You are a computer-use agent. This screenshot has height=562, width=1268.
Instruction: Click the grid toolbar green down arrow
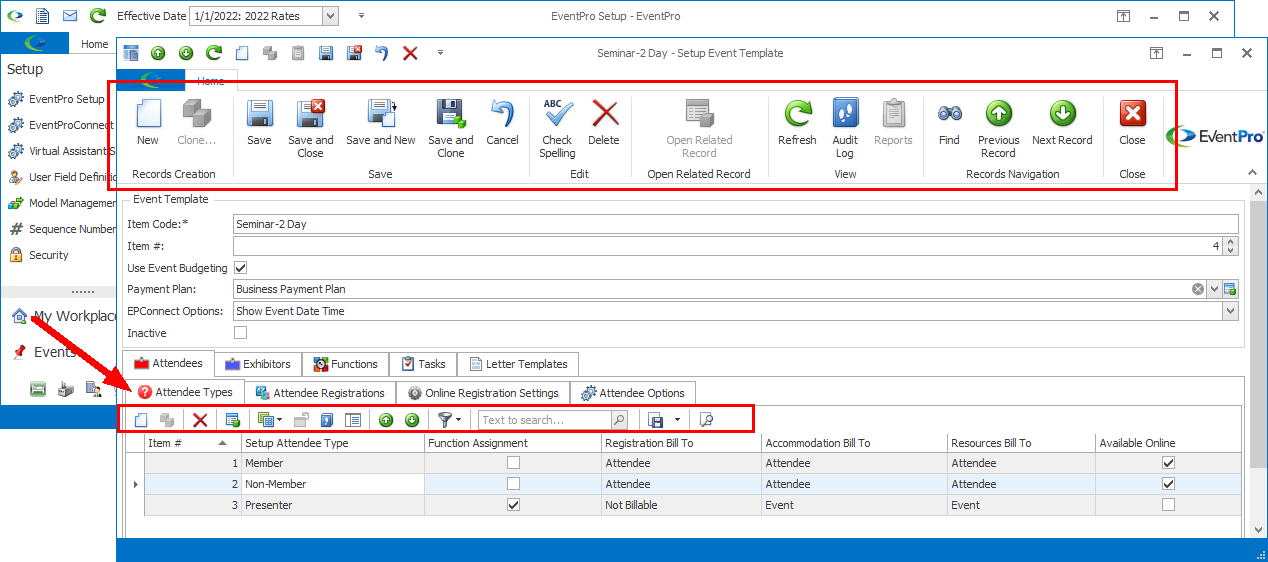tap(411, 420)
